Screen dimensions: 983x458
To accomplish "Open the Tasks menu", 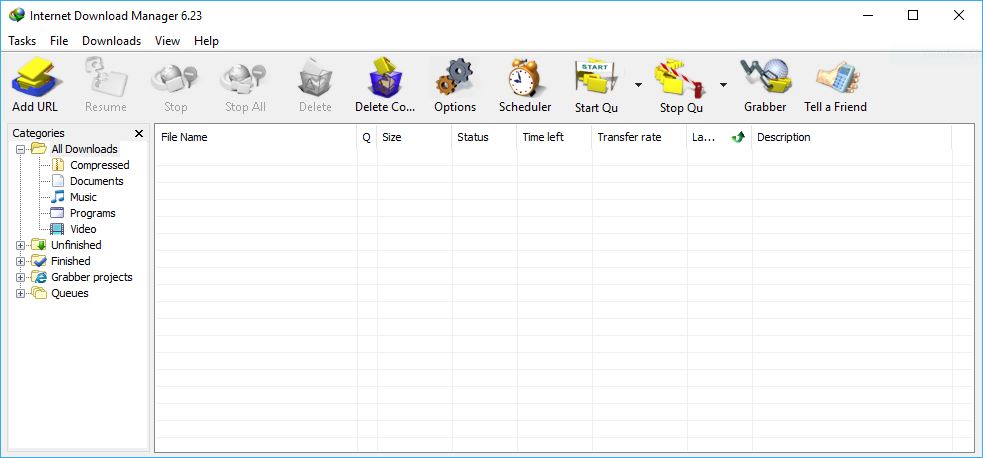I will tap(22, 41).
